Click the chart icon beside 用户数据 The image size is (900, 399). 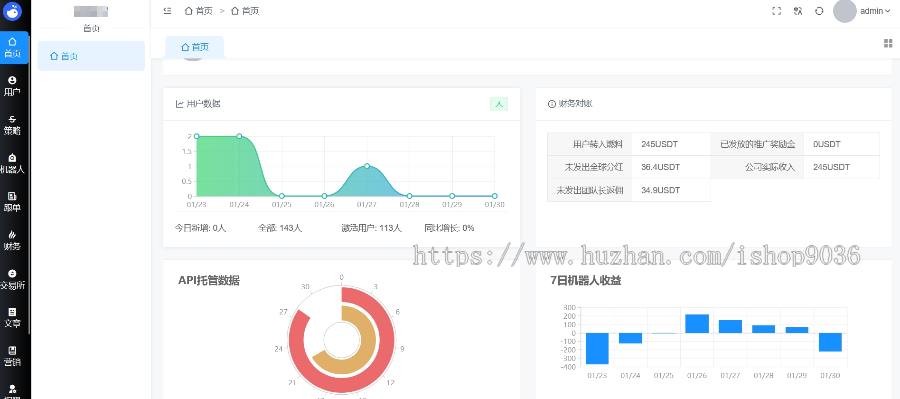coord(180,104)
